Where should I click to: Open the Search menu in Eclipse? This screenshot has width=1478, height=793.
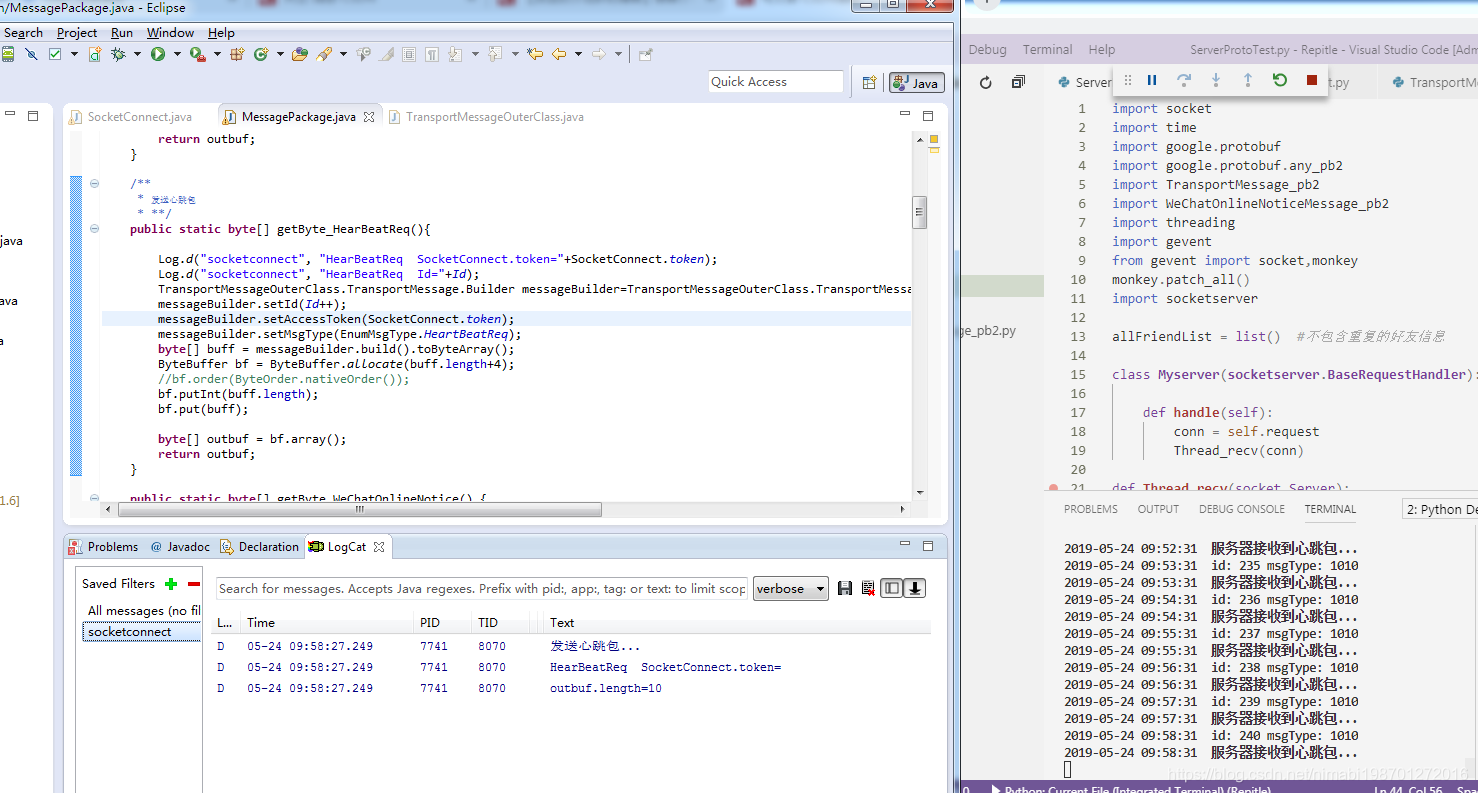tap(23, 33)
